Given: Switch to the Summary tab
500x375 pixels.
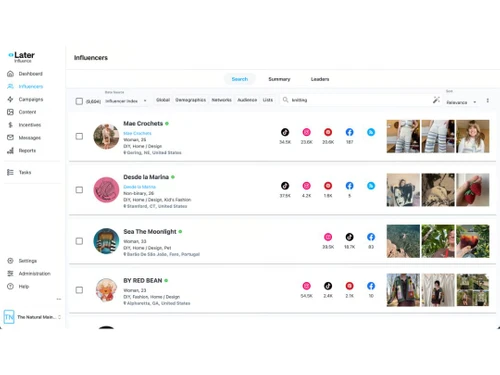Looking at the screenshot, I should click(x=279, y=79).
